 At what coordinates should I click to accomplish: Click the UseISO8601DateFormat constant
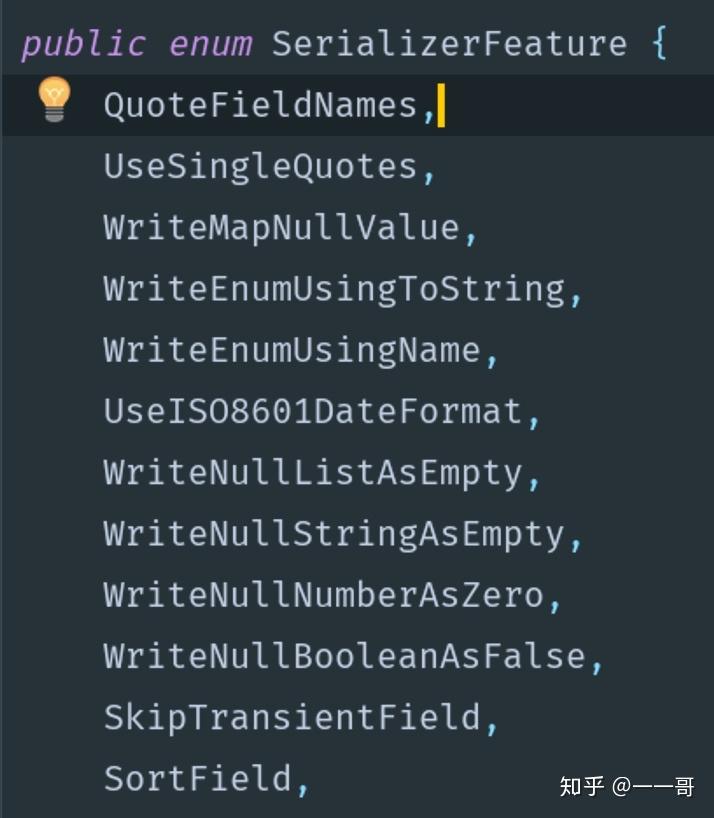tap(313, 411)
